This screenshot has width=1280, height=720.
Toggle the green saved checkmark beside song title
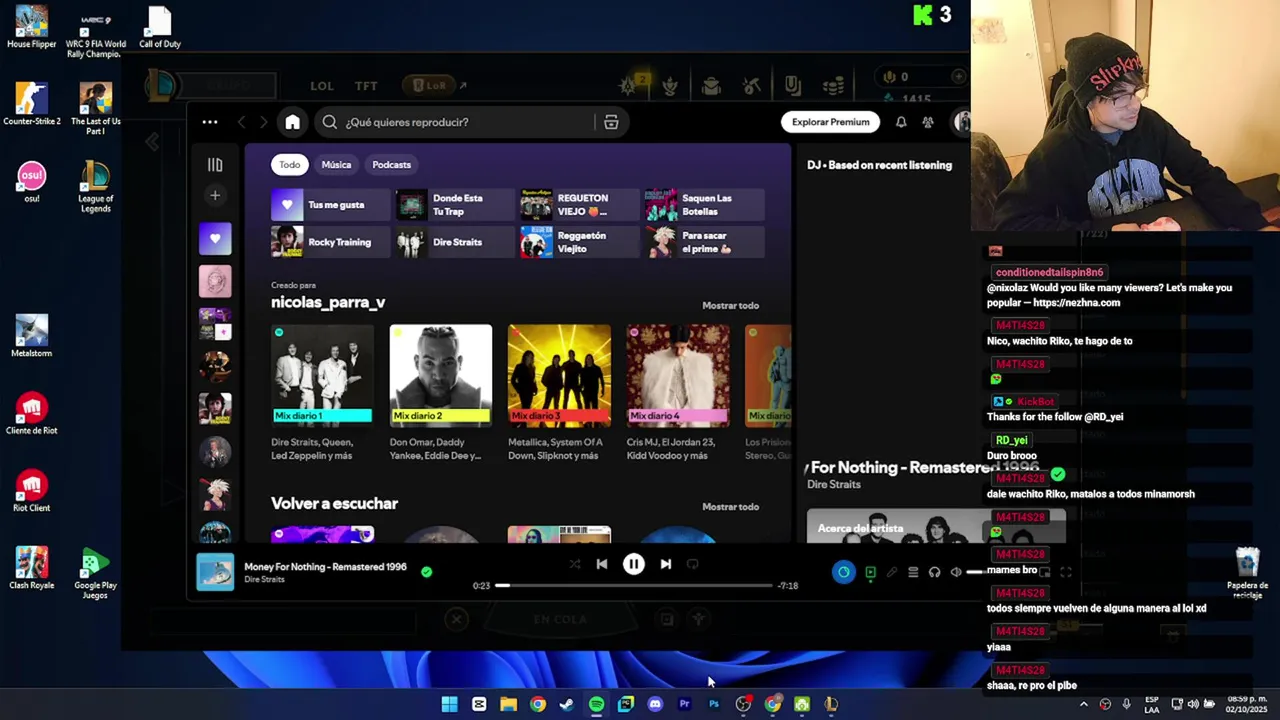[x=426, y=572]
